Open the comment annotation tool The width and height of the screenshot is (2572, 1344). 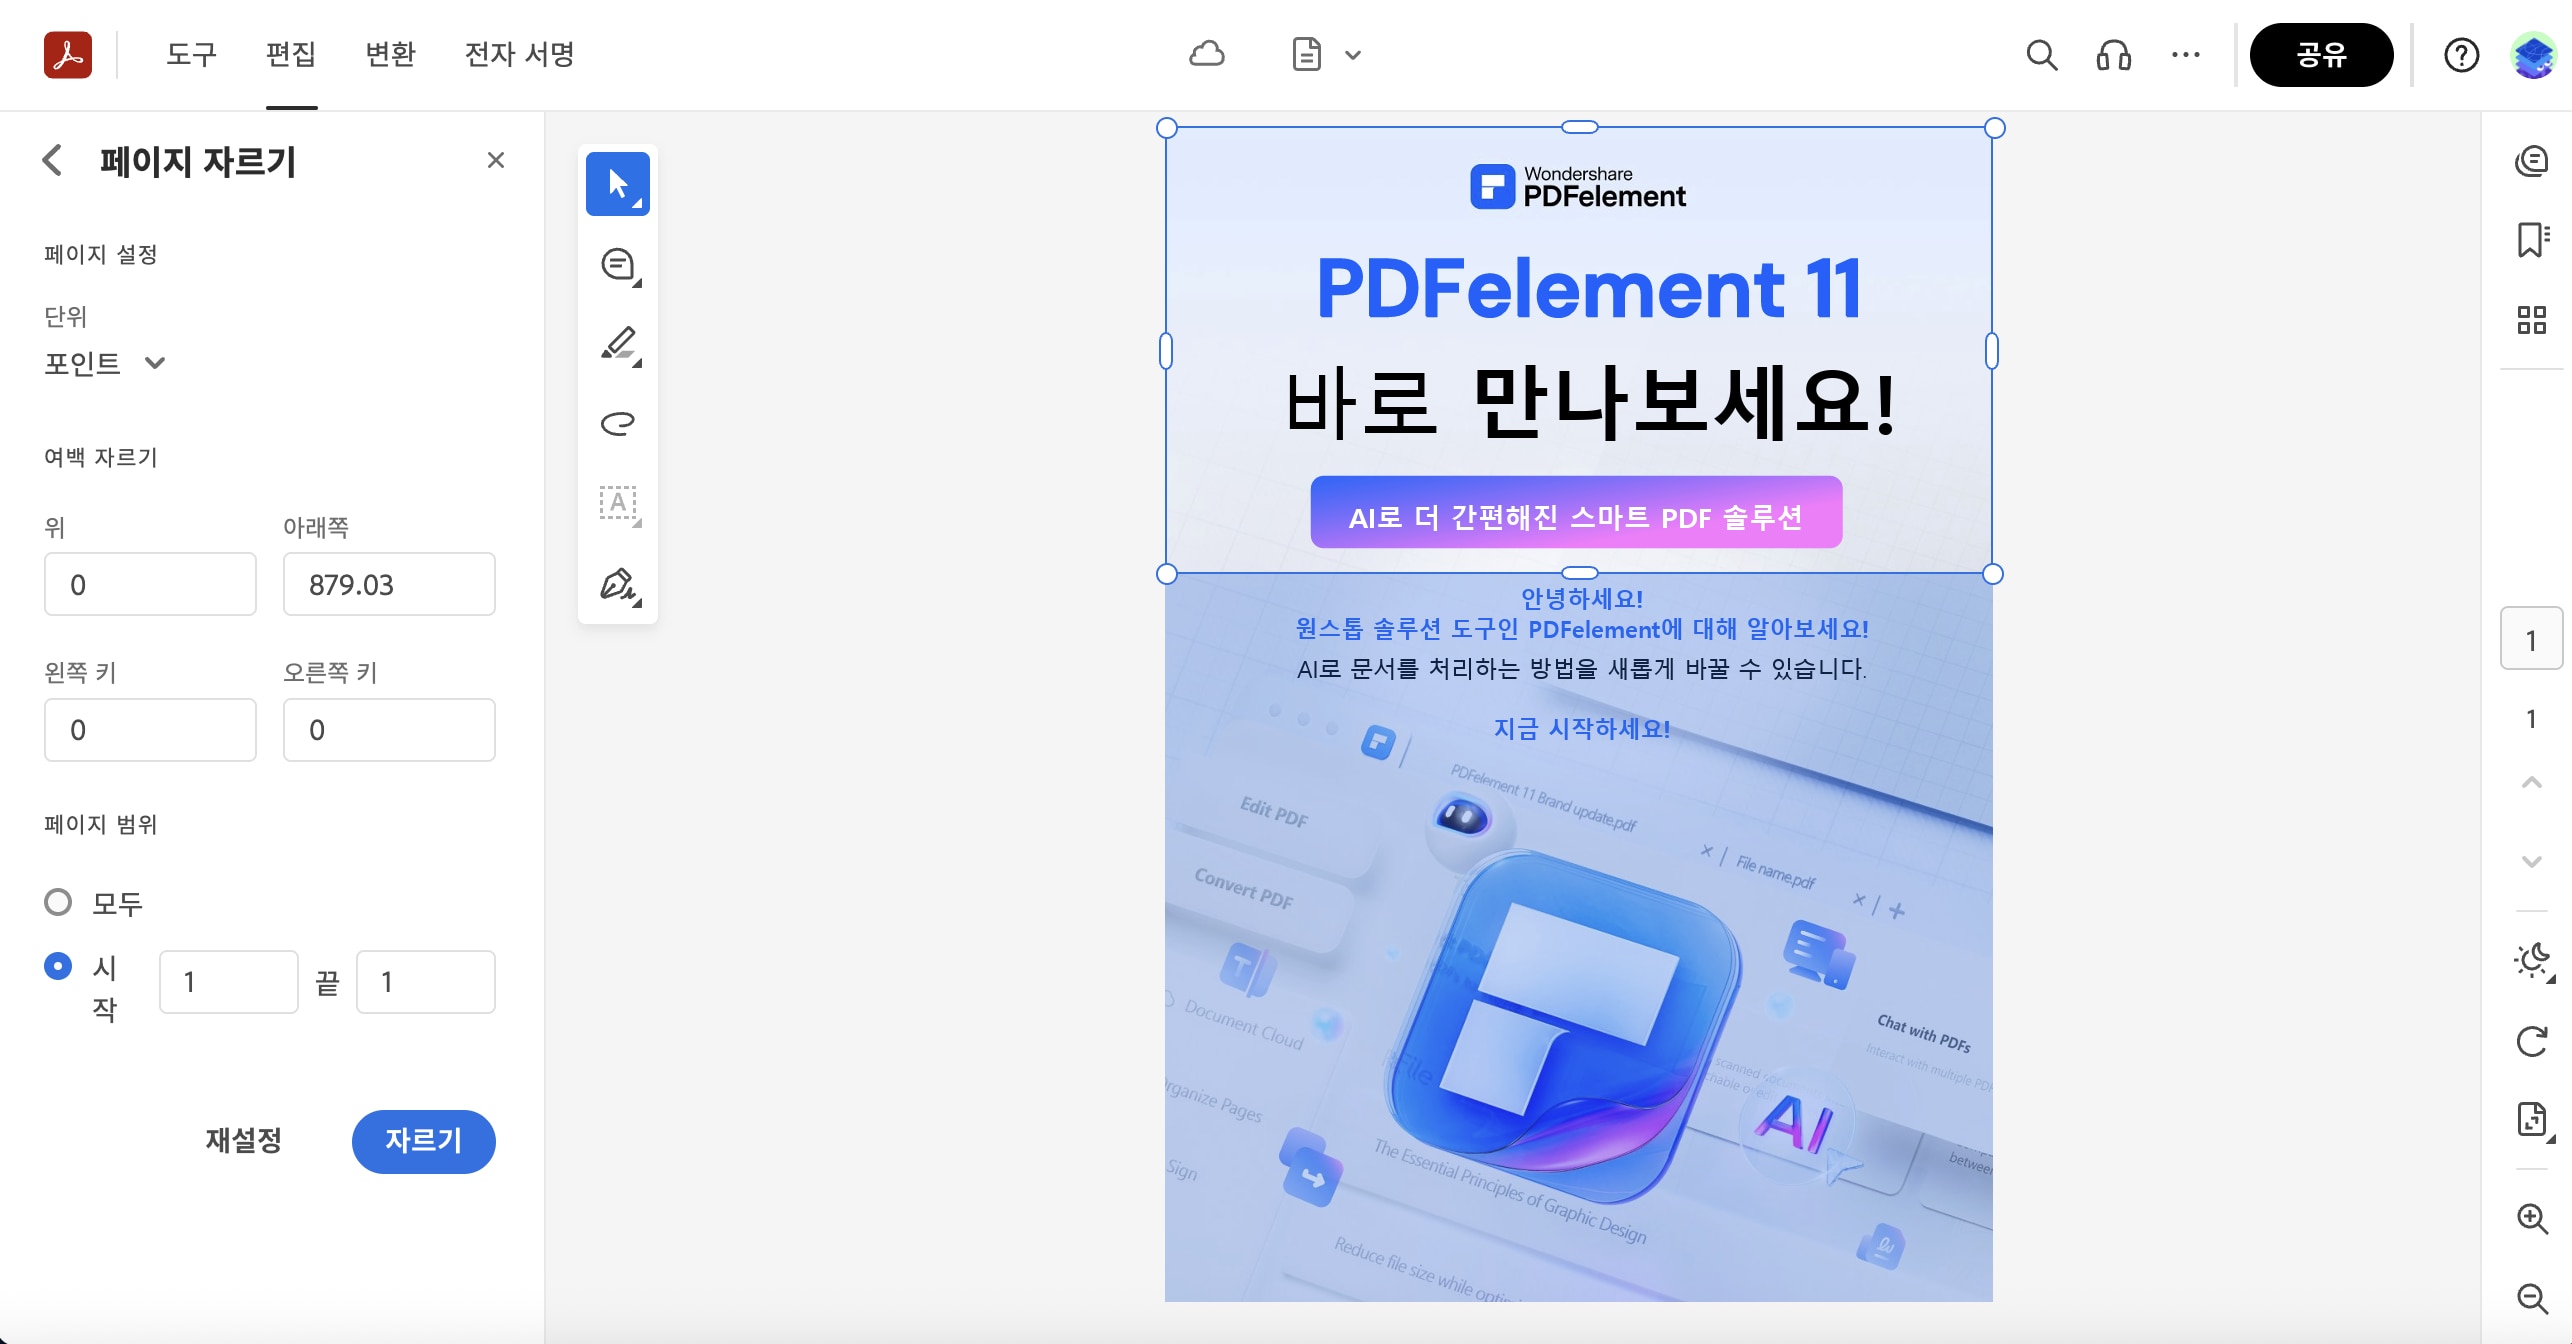(x=617, y=264)
